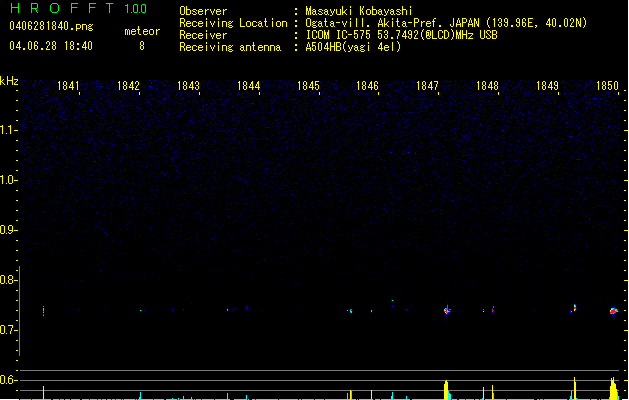
Task: Click the 1849 time axis marker
Action: pos(548,86)
